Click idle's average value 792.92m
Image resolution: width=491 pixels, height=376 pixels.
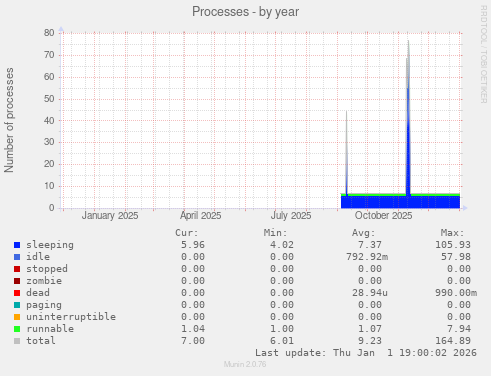tap(367, 257)
